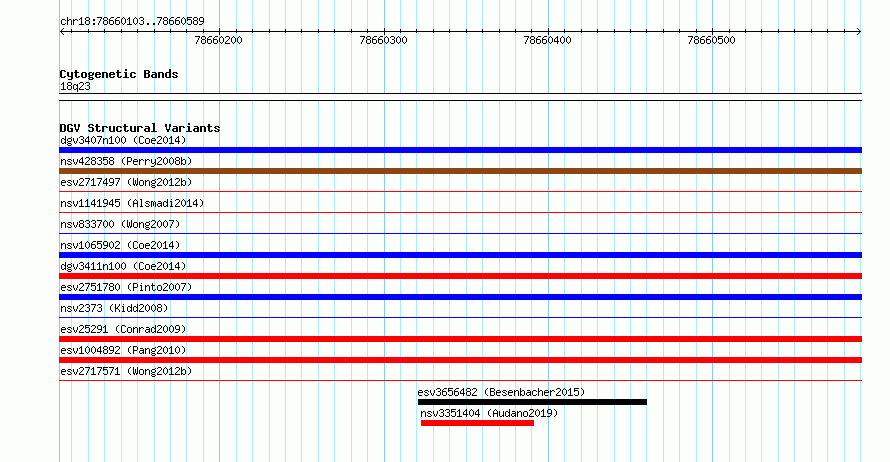
Task: Click the Cytogenetic Bands track title
Action: click(119, 74)
